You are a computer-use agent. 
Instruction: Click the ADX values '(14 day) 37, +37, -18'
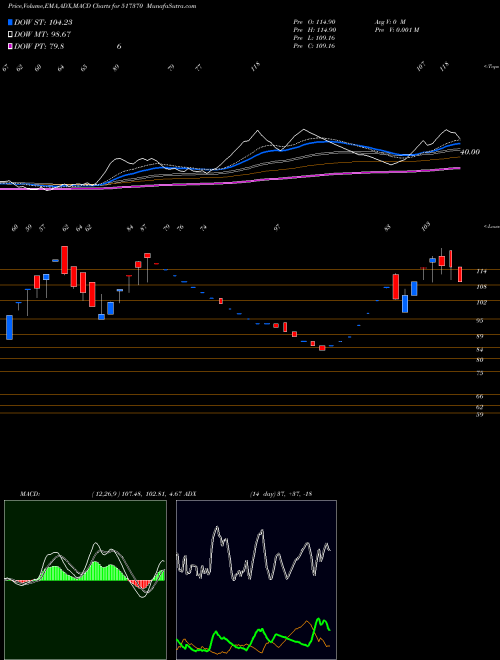click(281, 494)
